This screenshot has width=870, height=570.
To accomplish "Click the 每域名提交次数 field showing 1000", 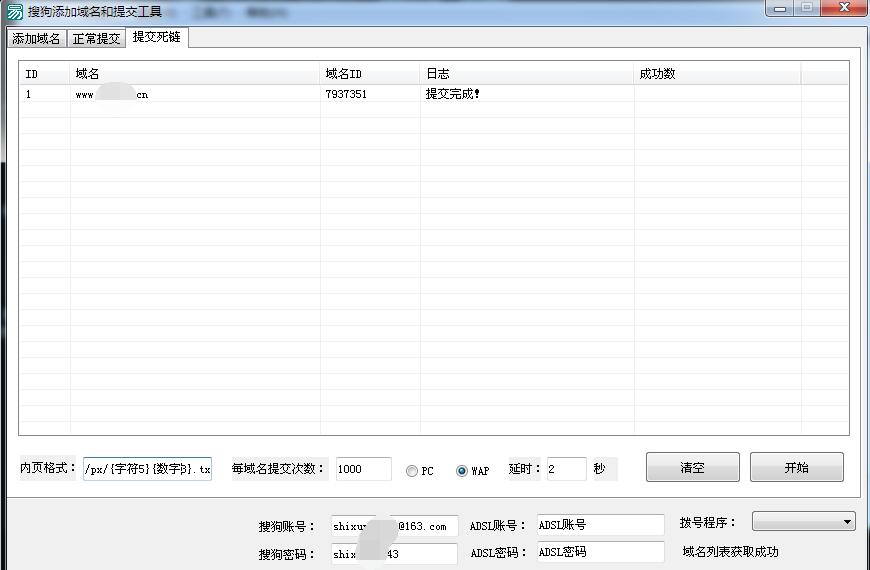I will [363, 469].
